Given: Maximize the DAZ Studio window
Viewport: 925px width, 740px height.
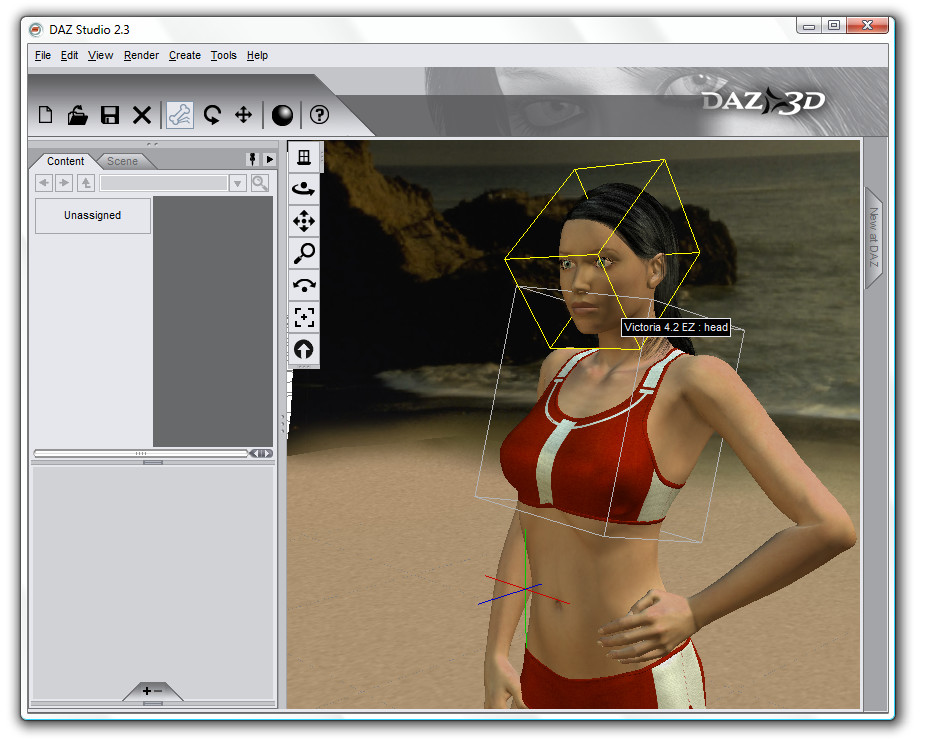Looking at the screenshot, I should pyautogui.click(x=834, y=25).
